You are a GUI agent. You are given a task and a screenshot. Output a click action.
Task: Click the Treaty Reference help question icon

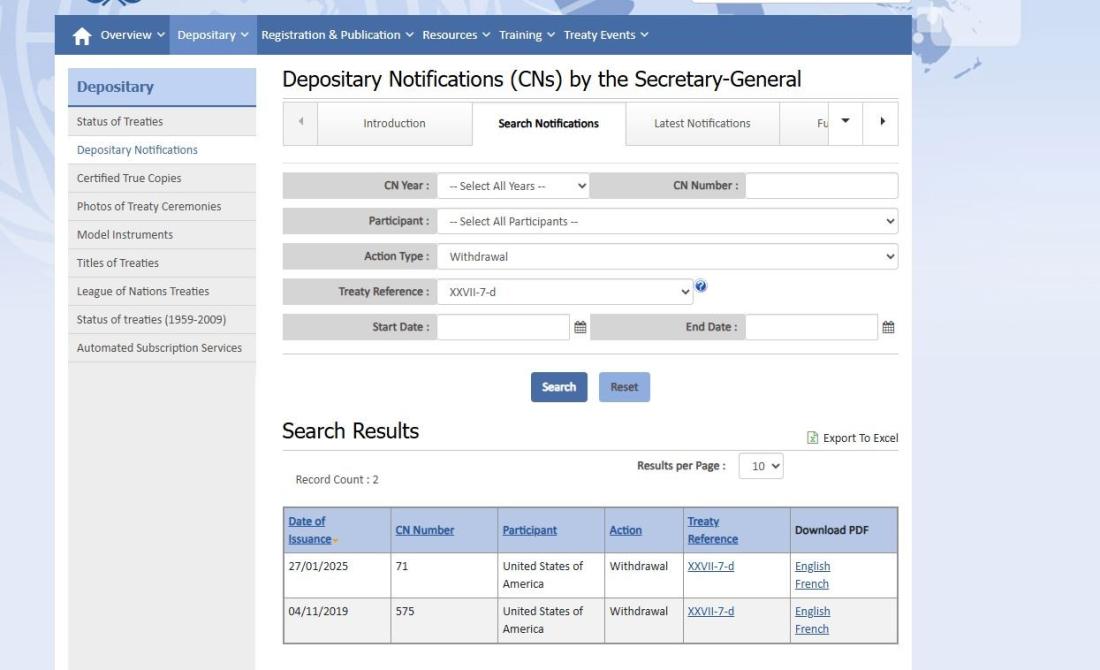[701, 286]
